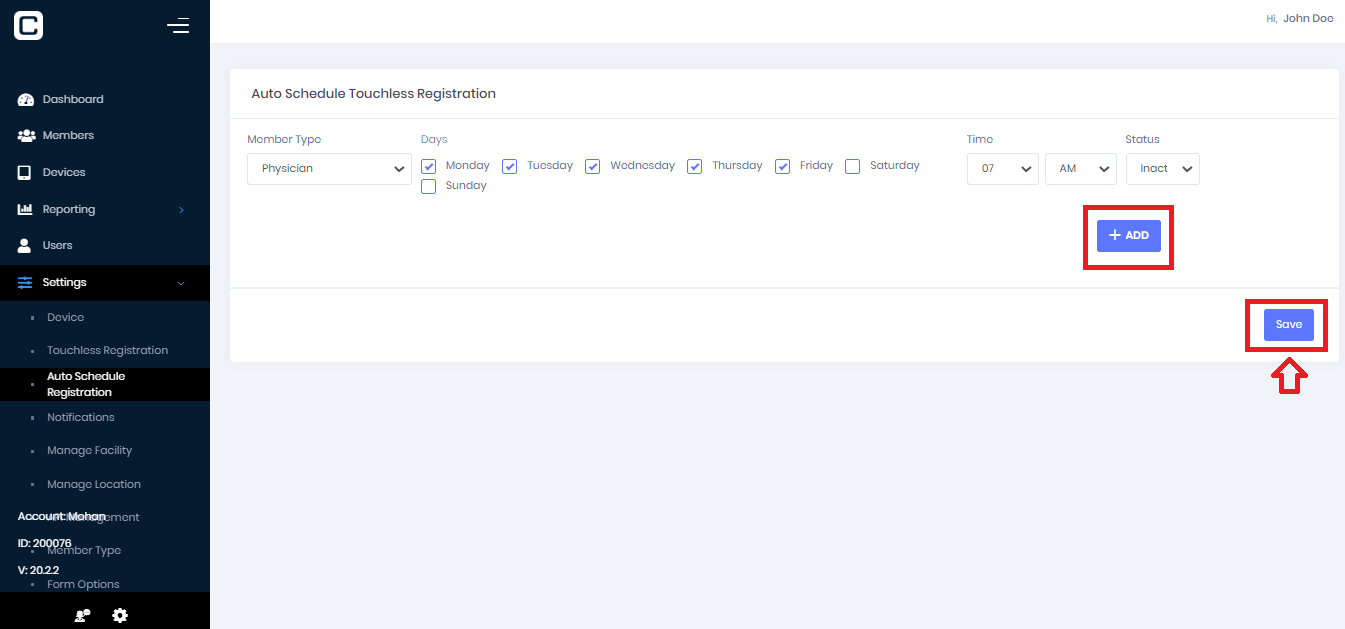This screenshot has height=629, width=1345.
Task: Check the Sunday checkbox
Action: (x=429, y=186)
